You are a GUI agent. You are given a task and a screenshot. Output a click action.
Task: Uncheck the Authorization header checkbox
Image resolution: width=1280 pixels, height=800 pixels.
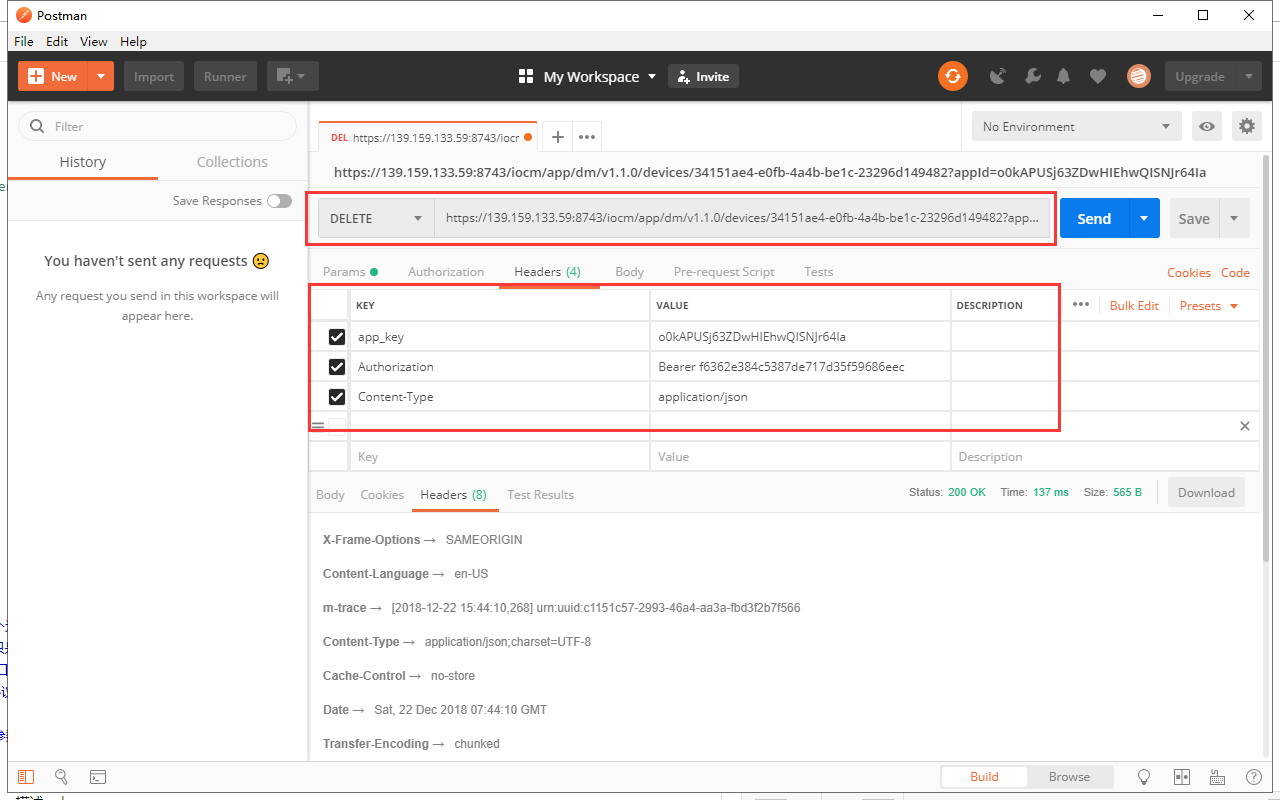pyautogui.click(x=337, y=367)
